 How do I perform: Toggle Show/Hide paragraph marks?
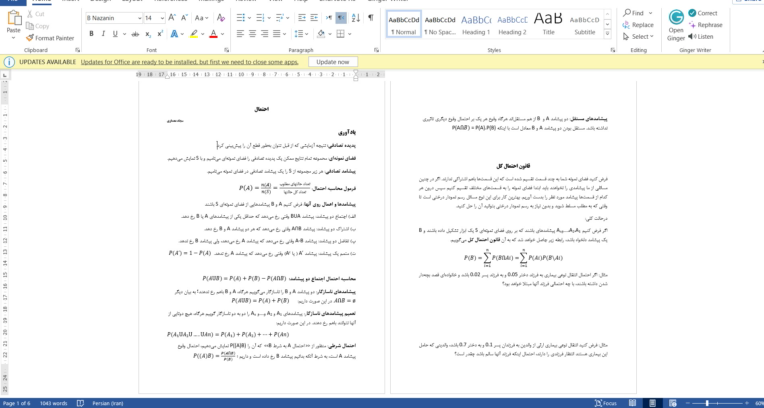pos(371,18)
